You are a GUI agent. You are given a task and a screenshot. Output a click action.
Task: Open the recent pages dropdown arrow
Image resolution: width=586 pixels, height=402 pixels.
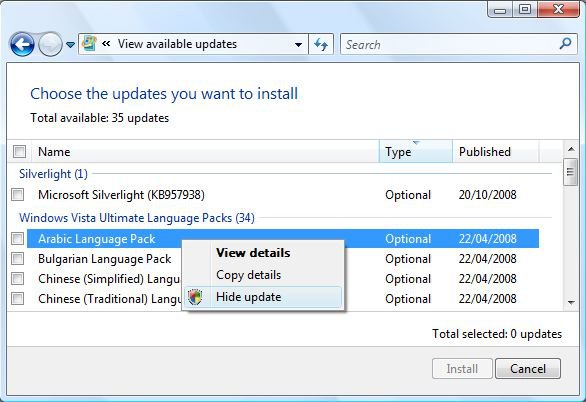pos(70,45)
